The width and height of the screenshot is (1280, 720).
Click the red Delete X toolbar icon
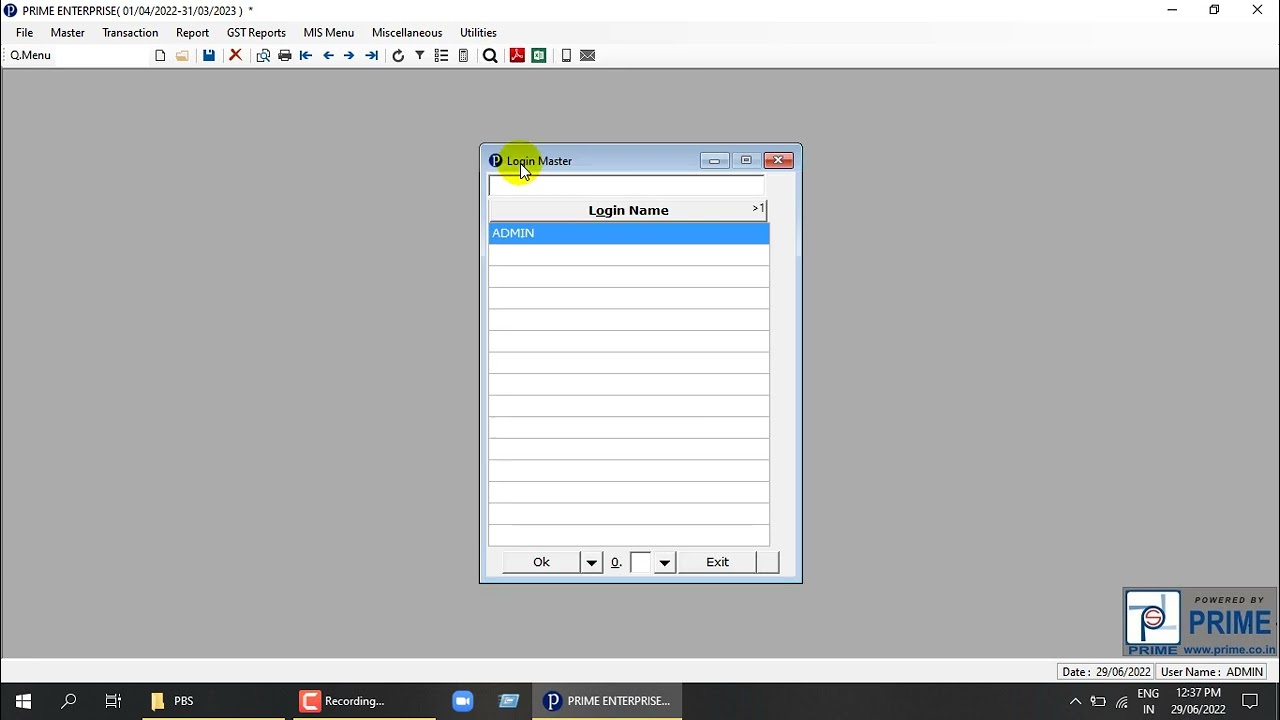pos(235,56)
